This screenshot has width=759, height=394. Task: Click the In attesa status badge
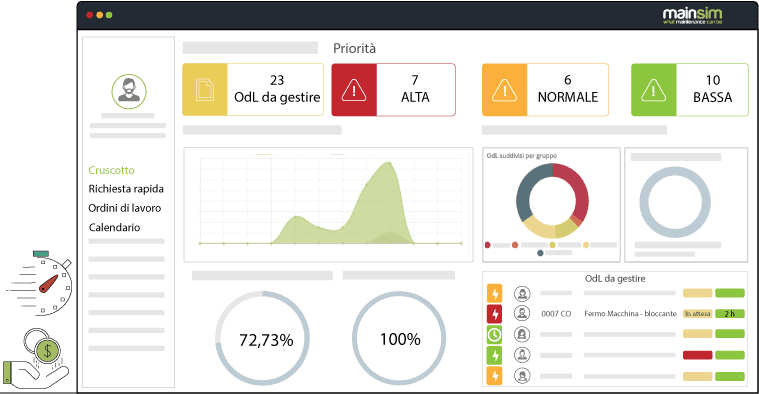[x=698, y=314]
